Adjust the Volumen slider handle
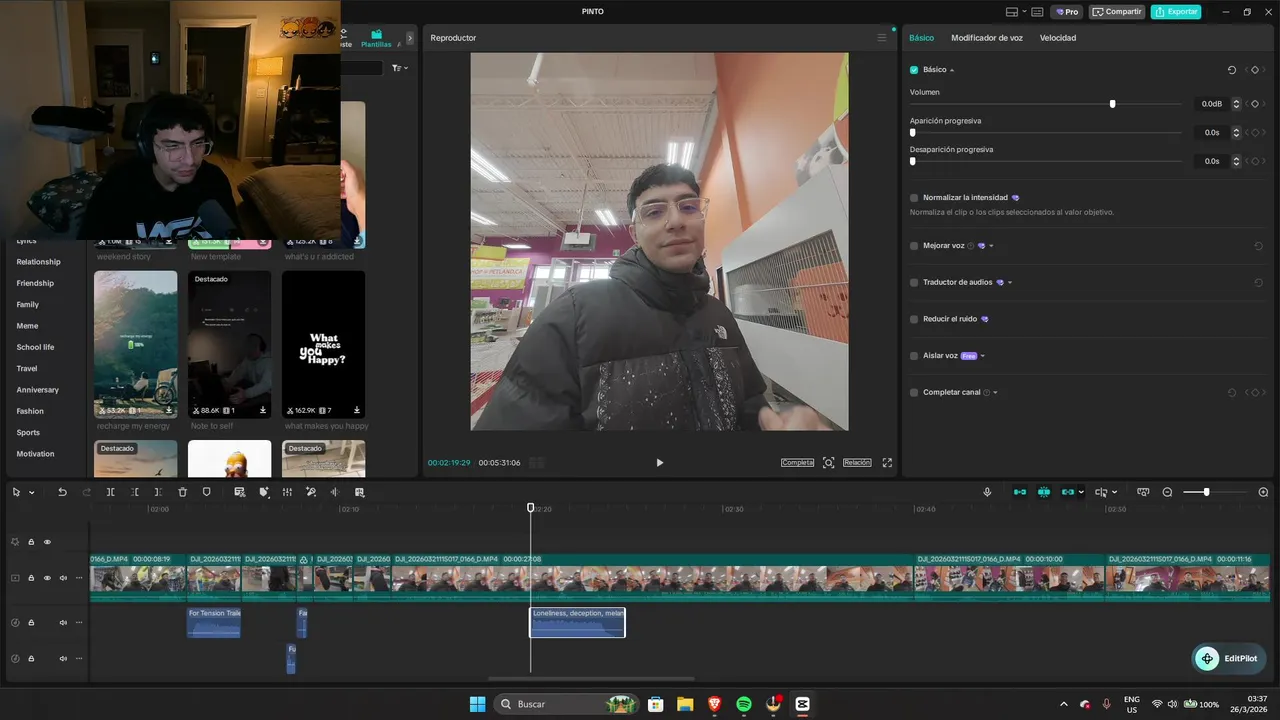Viewport: 1280px width, 720px height. (1112, 104)
